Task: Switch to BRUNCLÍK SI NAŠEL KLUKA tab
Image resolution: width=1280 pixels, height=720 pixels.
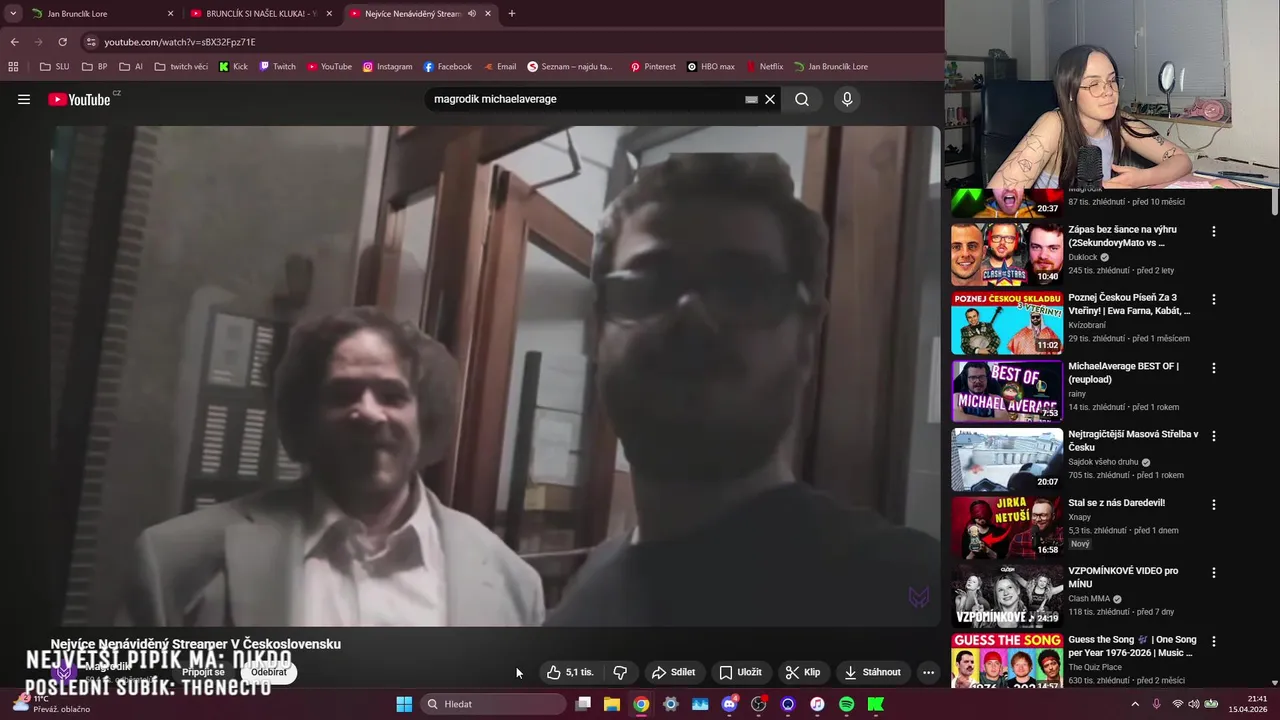Action: (x=261, y=14)
